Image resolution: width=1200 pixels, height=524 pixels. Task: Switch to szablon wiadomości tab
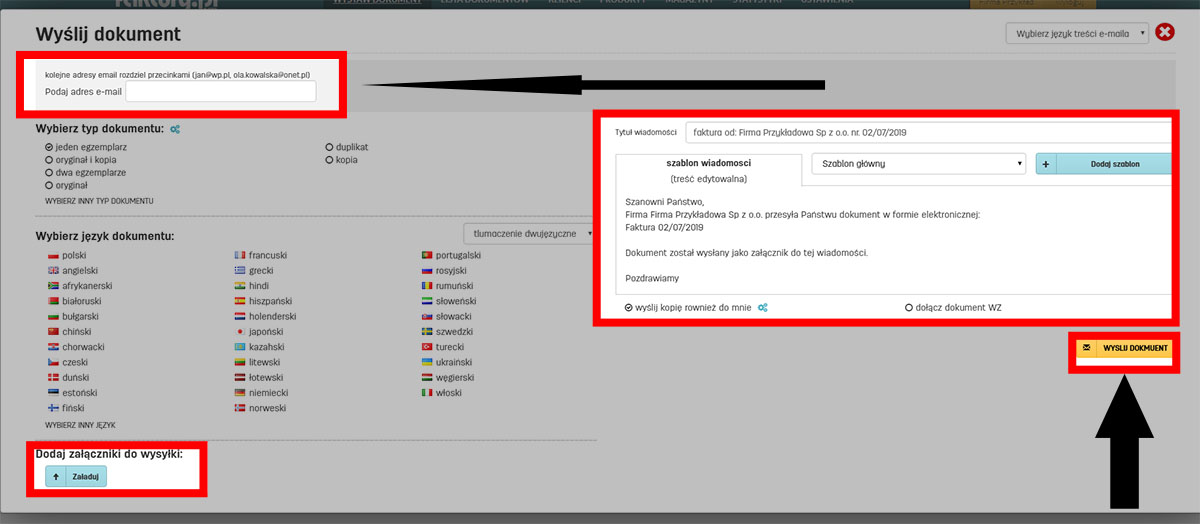pyautogui.click(x=708, y=170)
